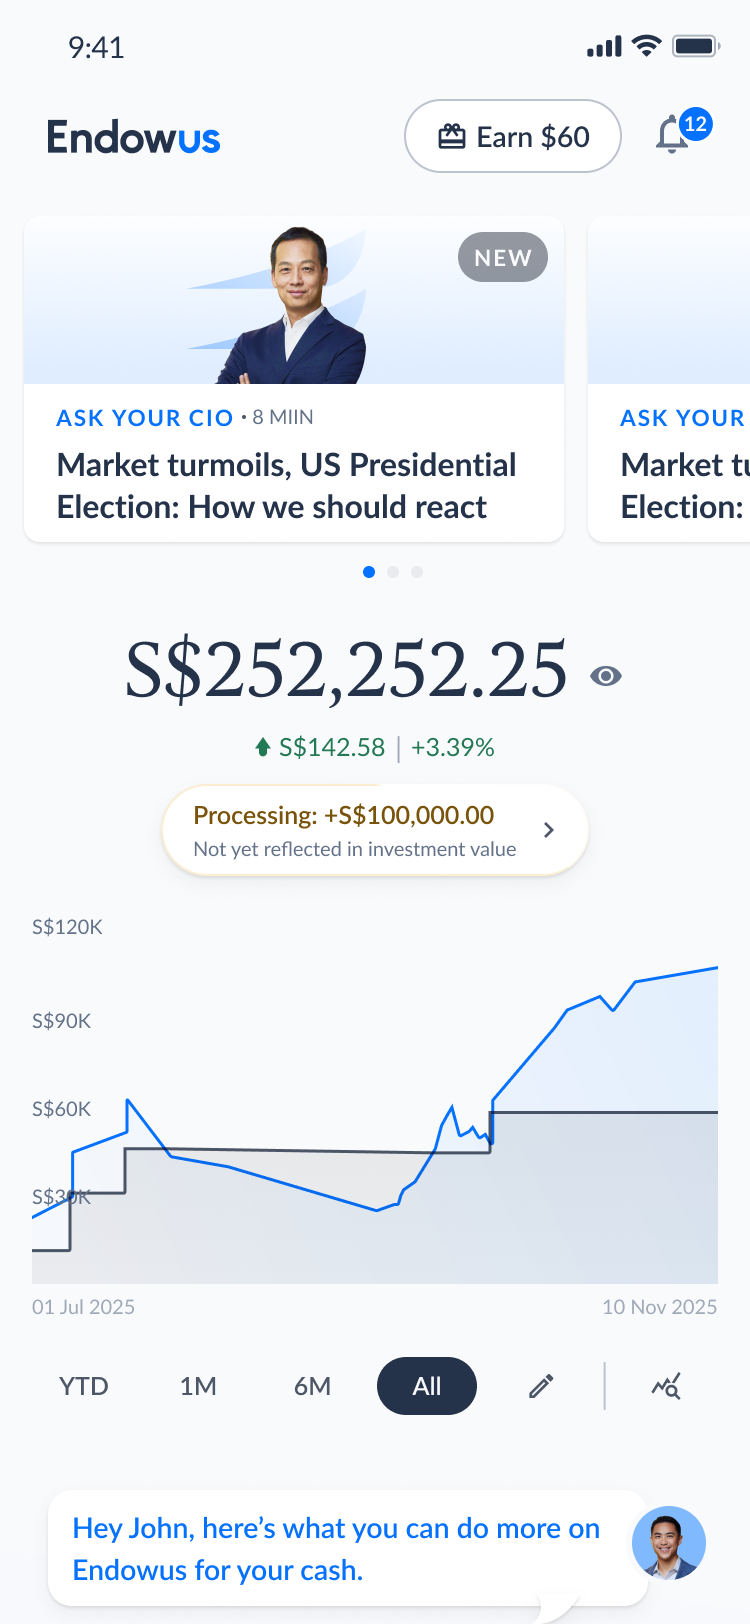
Task: Switch chart range to 6M
Action: [312, 1386]
